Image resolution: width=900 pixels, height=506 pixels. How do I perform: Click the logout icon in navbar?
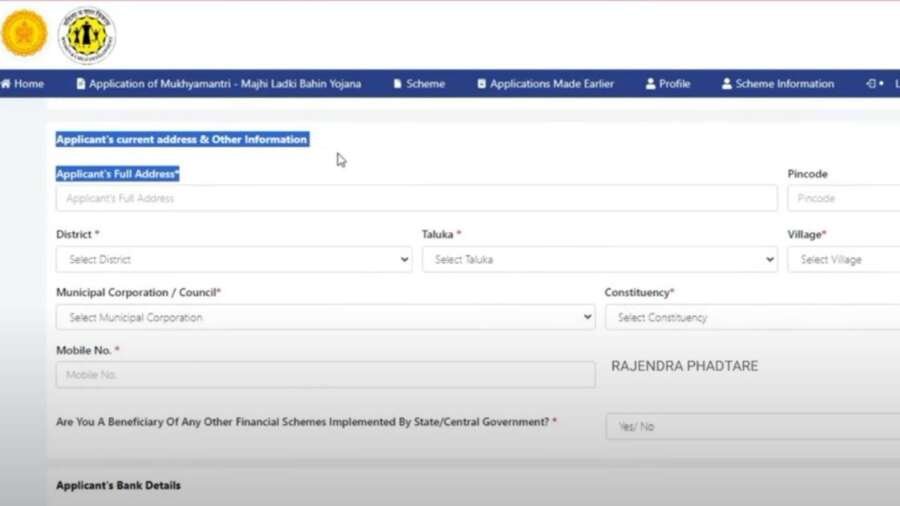[871, 84]
